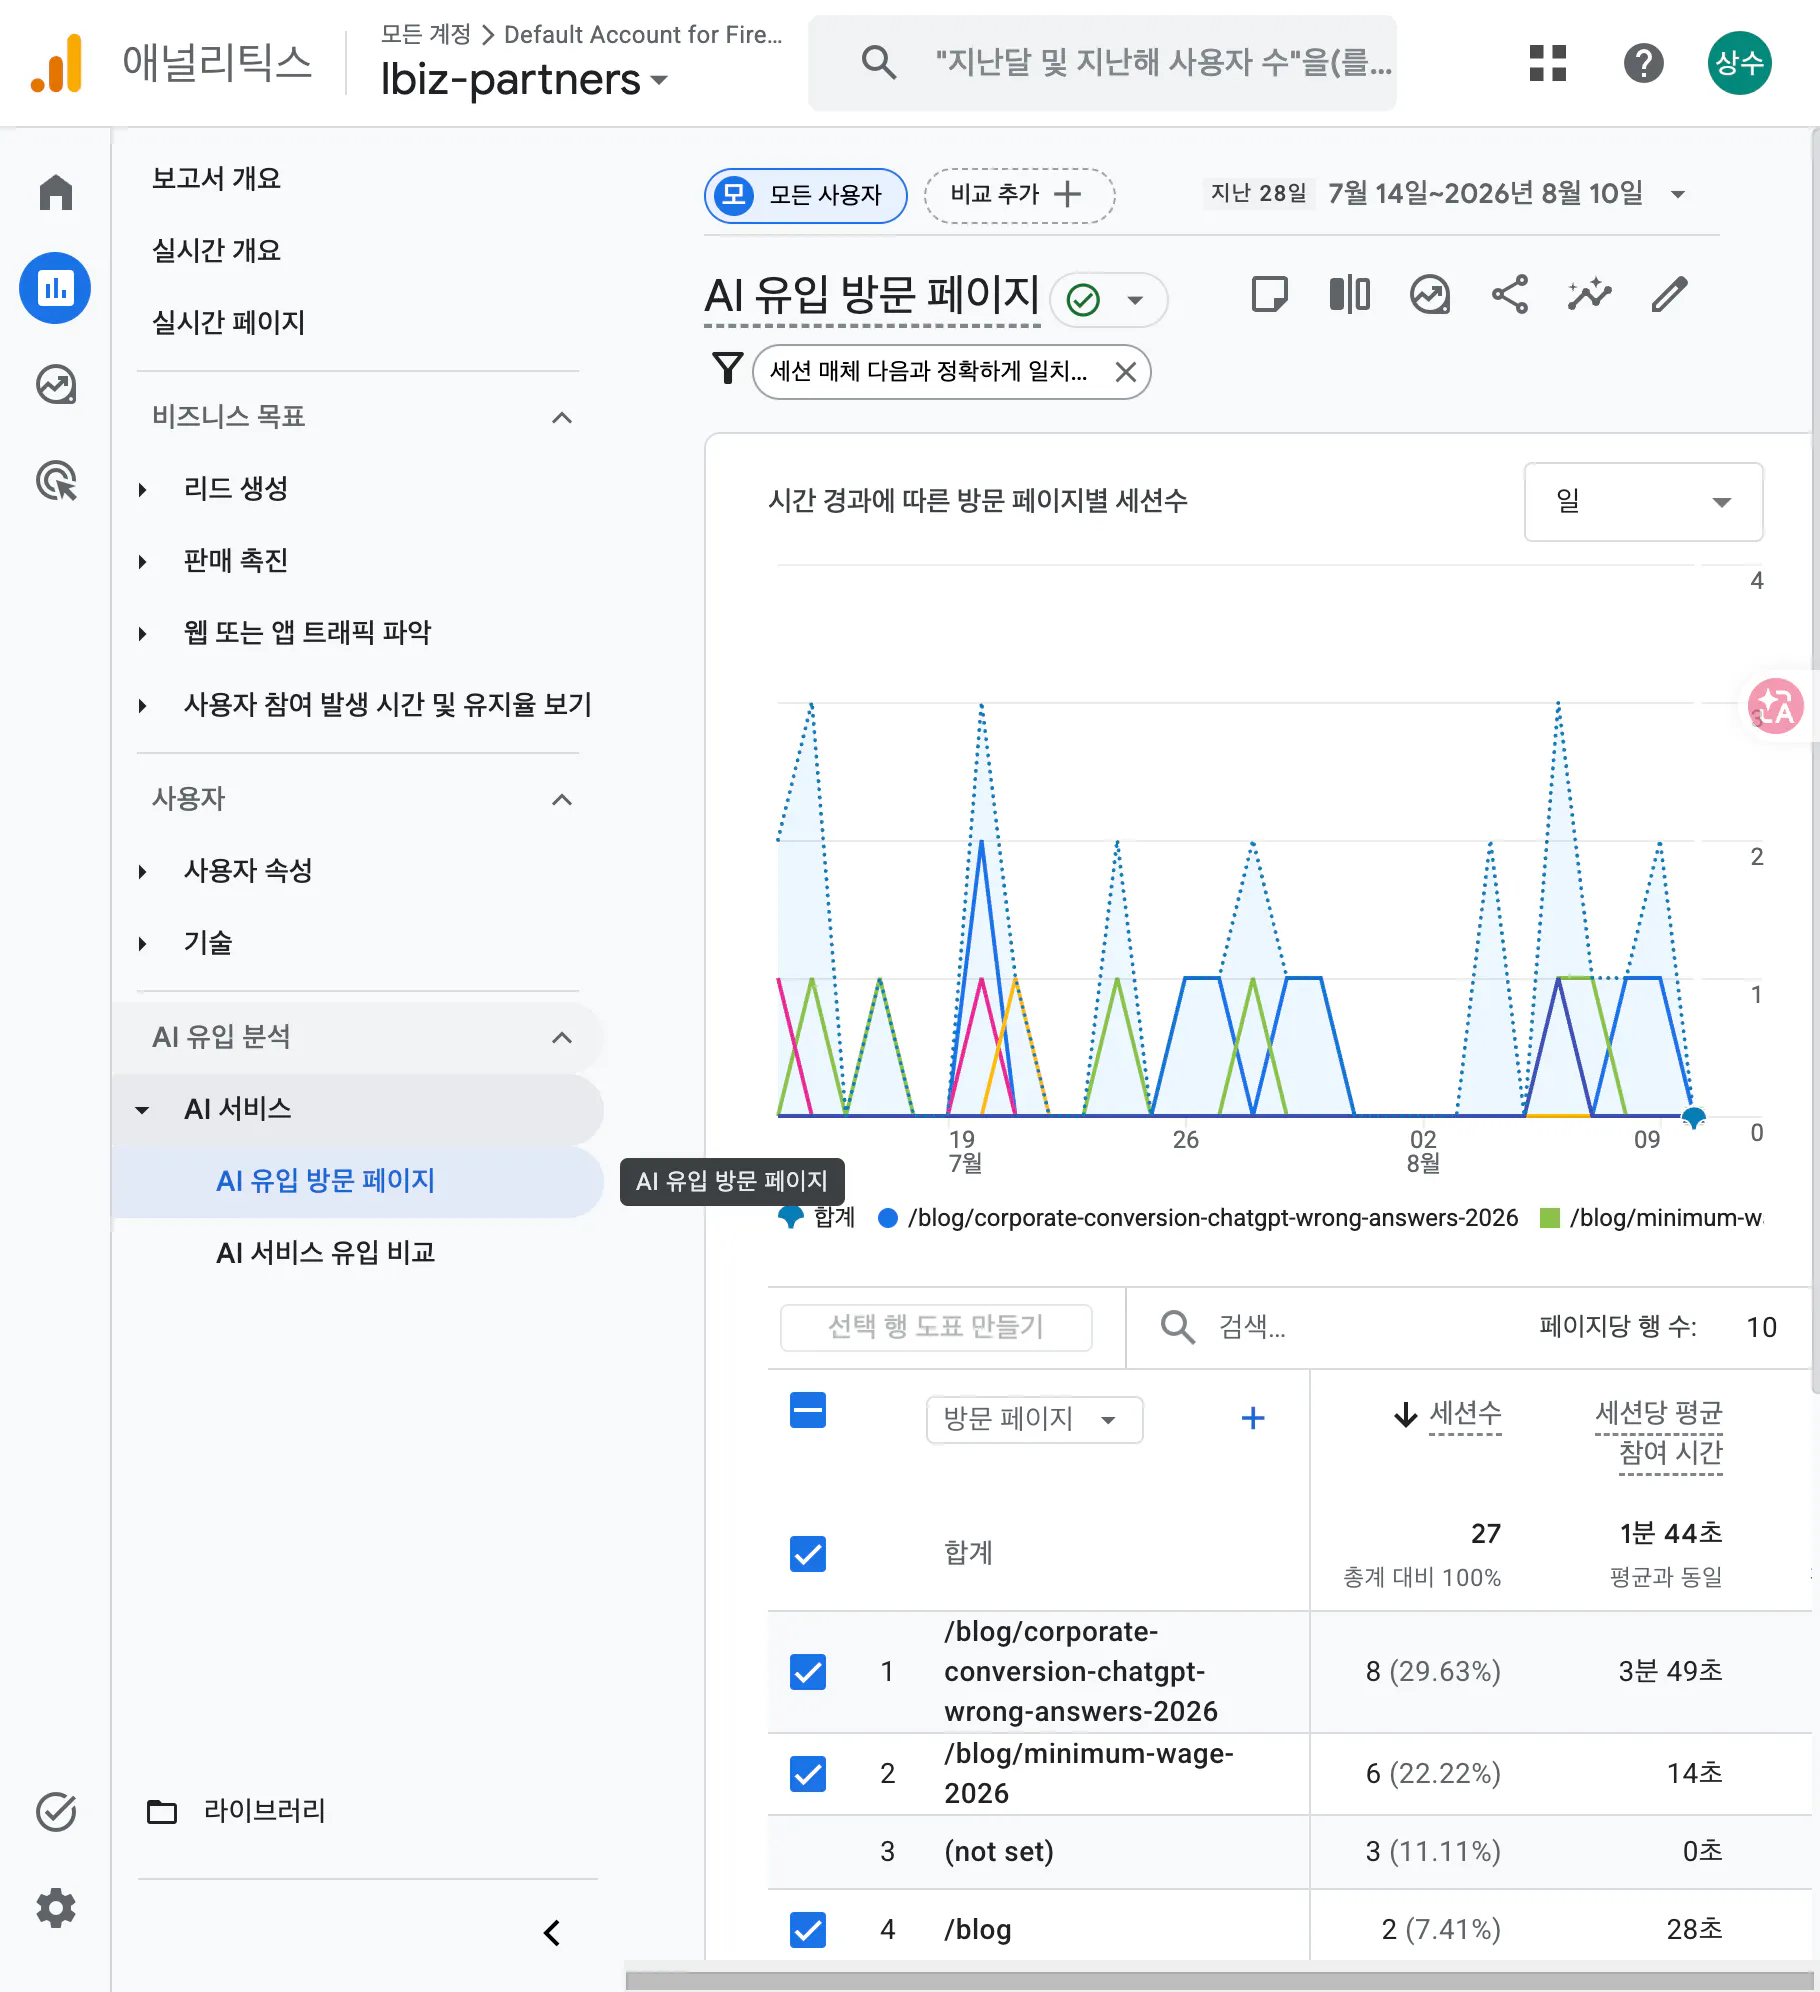The width and height of the screenshot is (1820, 1992).
Task: Click the compare data columns icon
Action: (1349, 295)
